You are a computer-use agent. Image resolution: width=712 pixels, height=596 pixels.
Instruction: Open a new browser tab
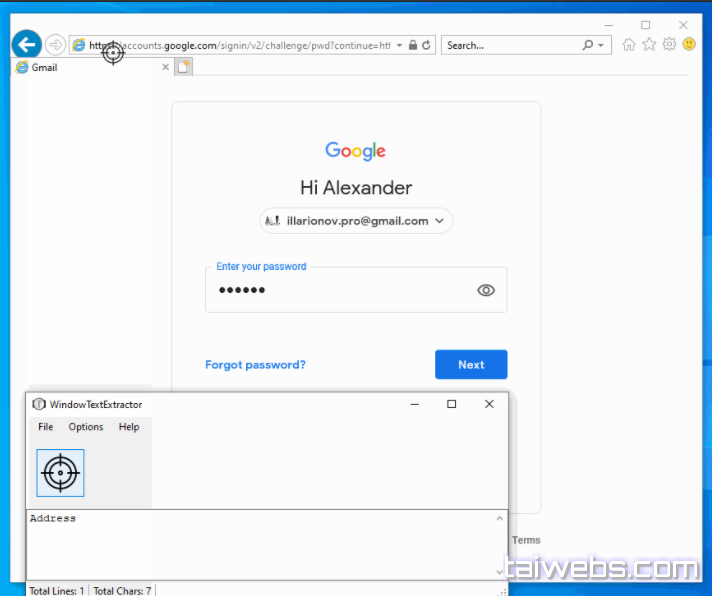coord(183,67)
